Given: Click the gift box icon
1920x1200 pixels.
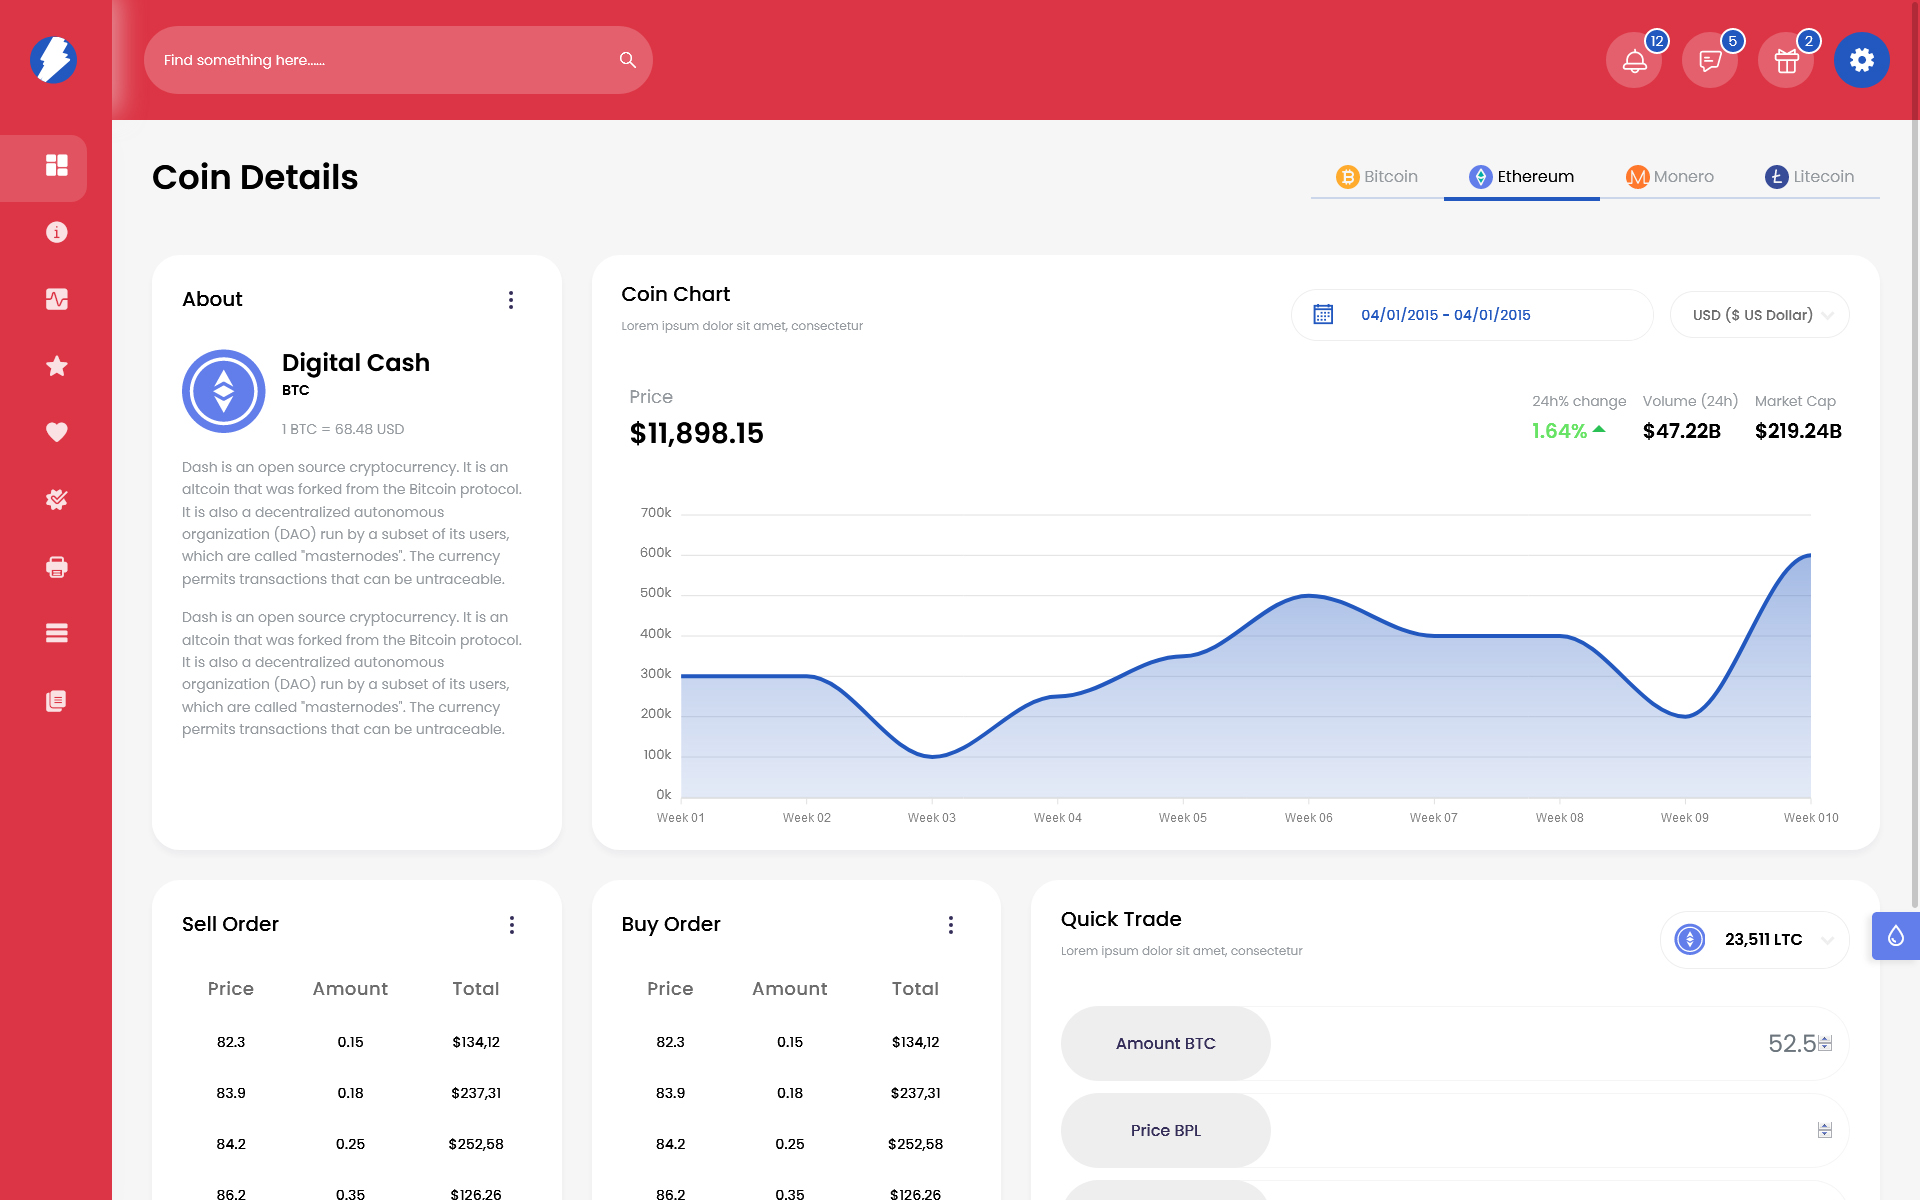Looking at the screenshot, I should (x=1786, y=61).
